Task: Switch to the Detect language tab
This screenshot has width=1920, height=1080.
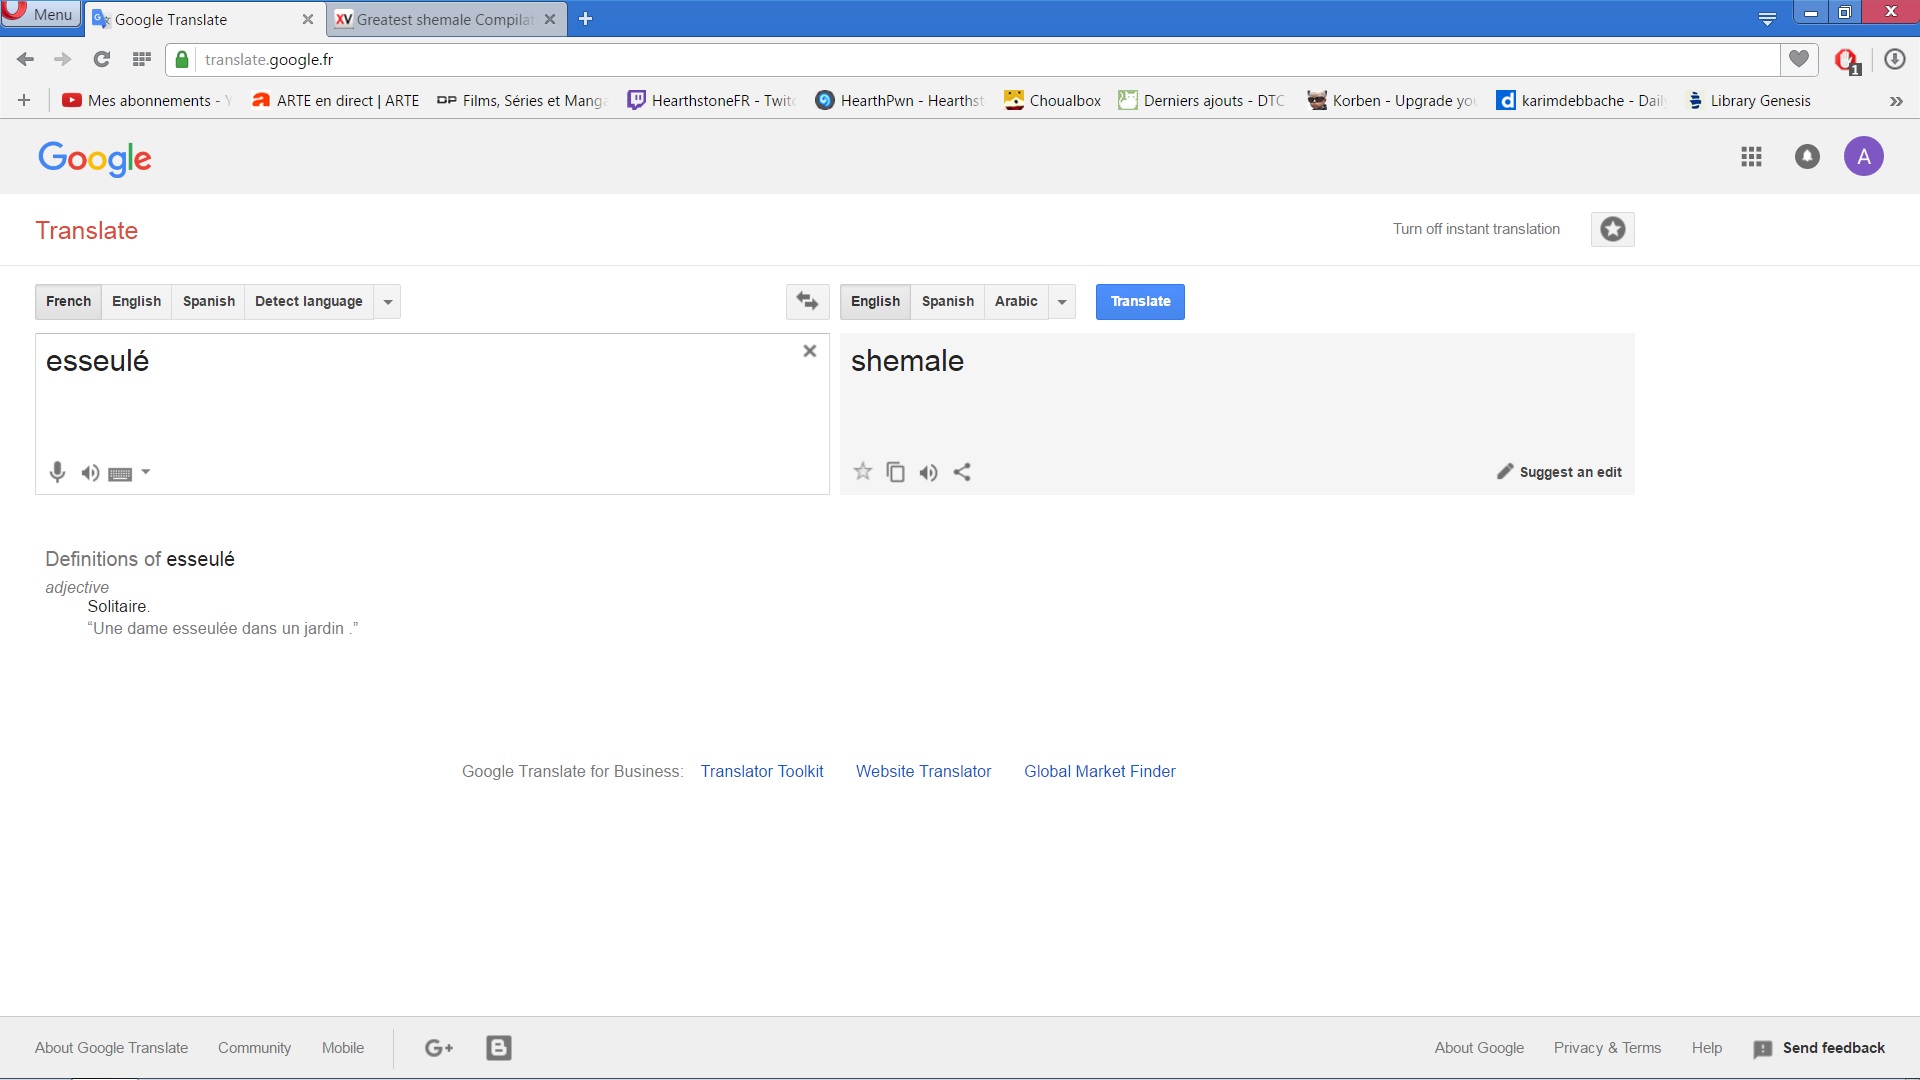Action: [309, 301]
